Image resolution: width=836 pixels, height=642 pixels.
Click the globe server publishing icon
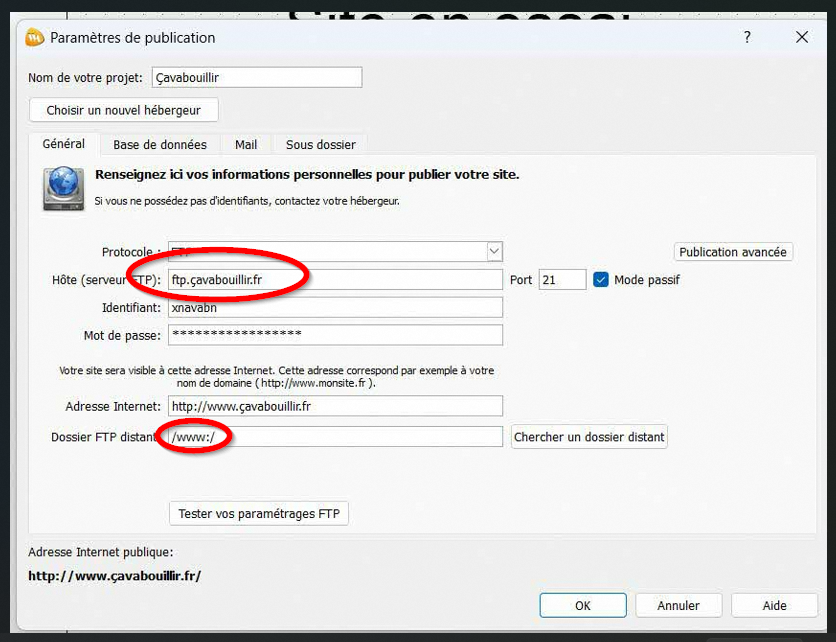(x=64, y=188)
